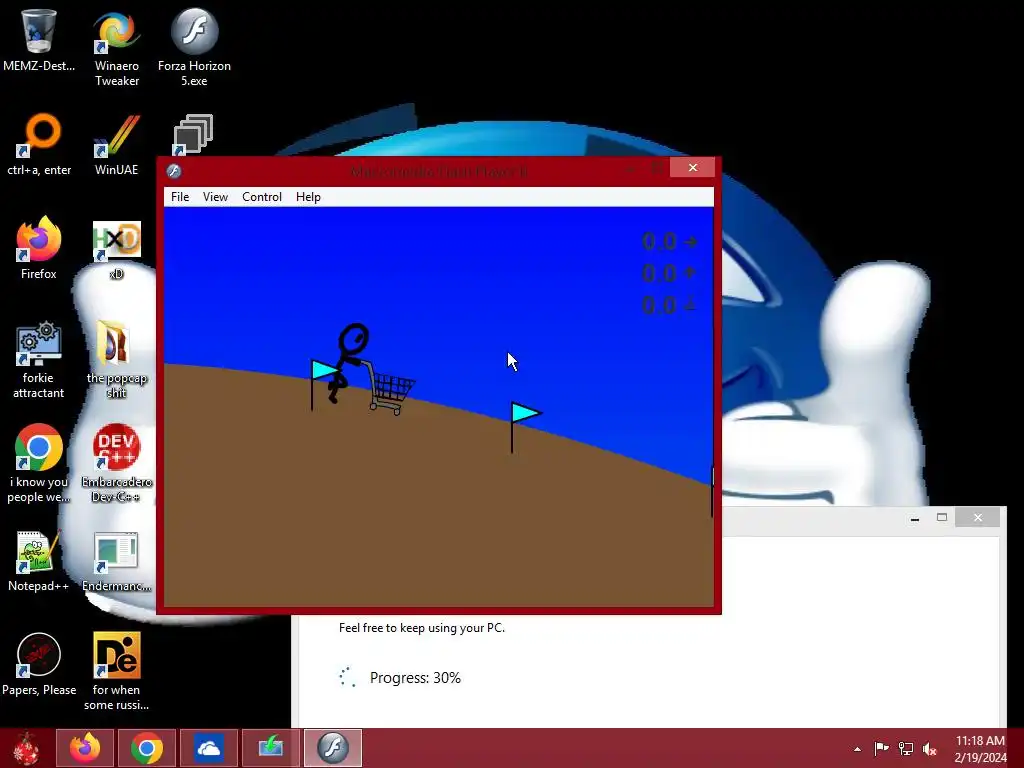Open the Help menu in Flash Player

pos(308,197)
